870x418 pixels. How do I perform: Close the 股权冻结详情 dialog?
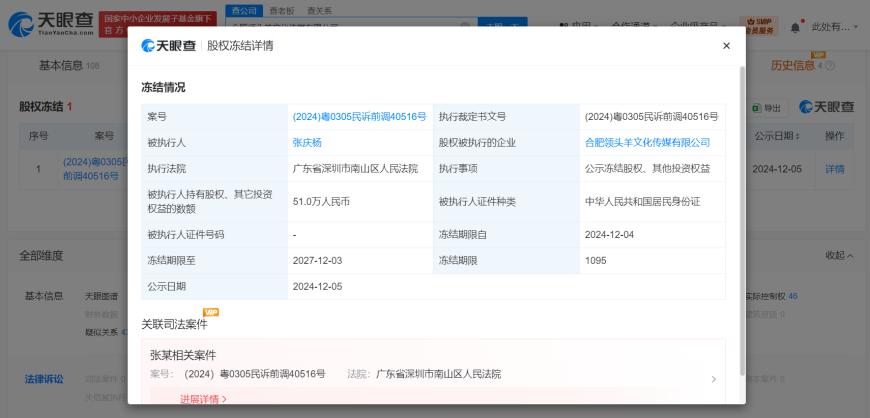click(x=726, y=46)
